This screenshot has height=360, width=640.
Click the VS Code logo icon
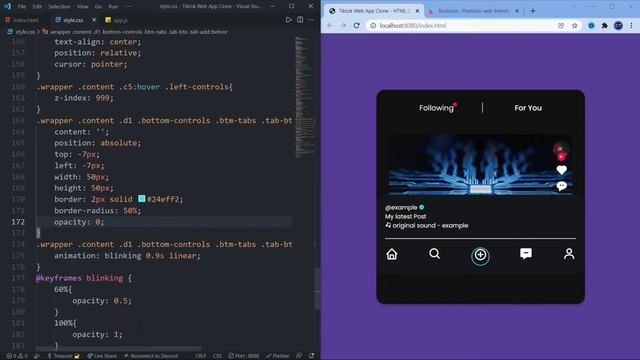[x=7, y=6]
